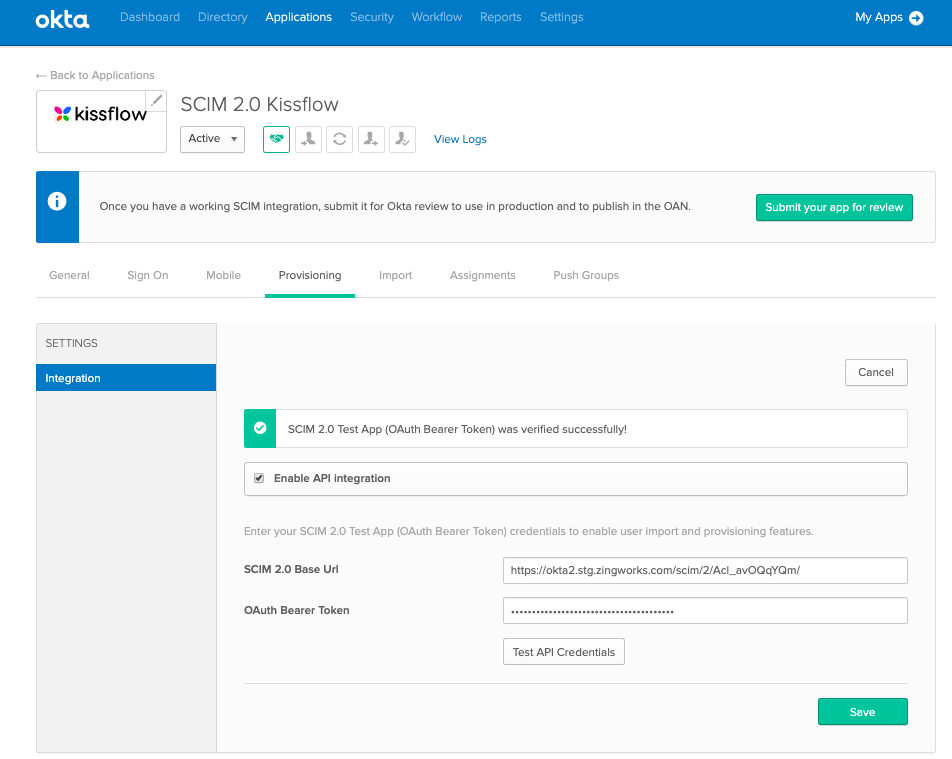The width and height of the screenshot is (952, 759).
Task: Click the Enable API integration label
Action: click(x=332, y=478)
